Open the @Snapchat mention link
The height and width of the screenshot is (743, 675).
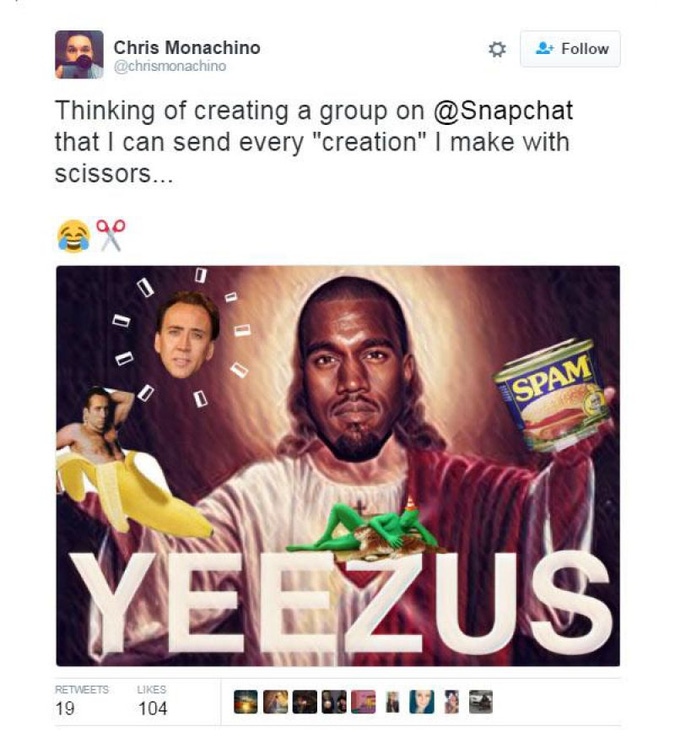[x=503, y=110]
